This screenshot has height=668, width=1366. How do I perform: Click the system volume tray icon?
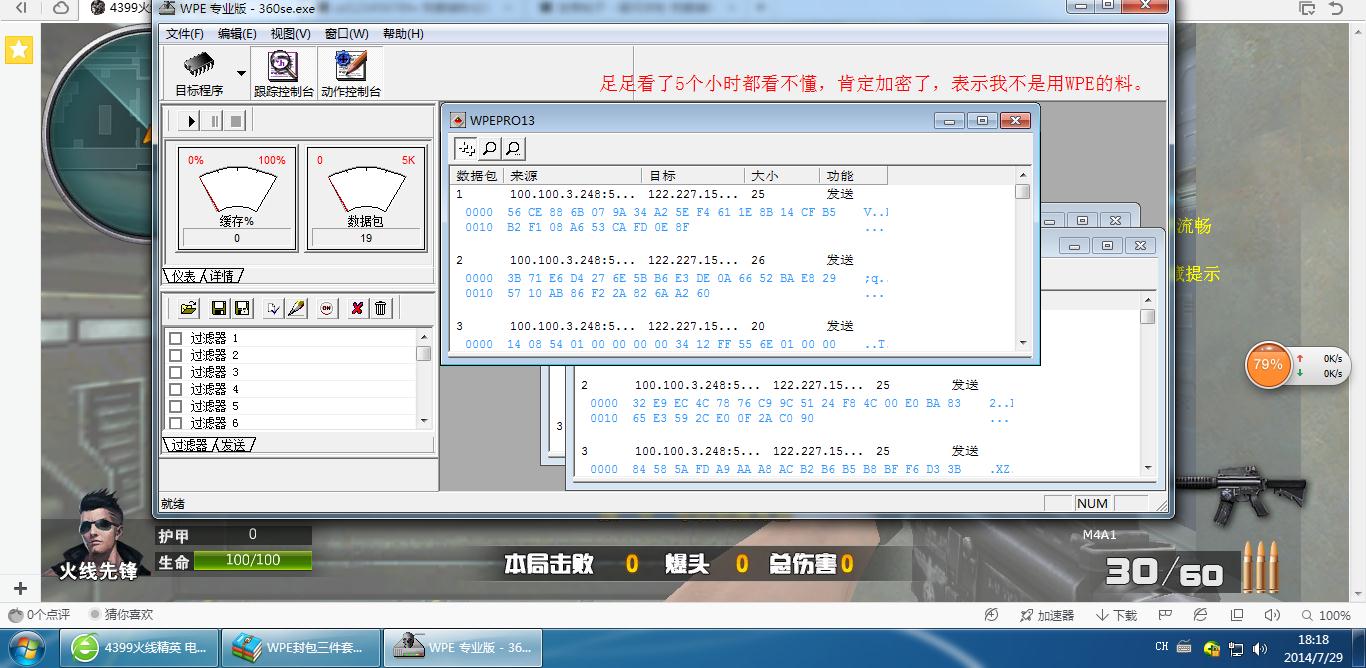click(1259, 648)
